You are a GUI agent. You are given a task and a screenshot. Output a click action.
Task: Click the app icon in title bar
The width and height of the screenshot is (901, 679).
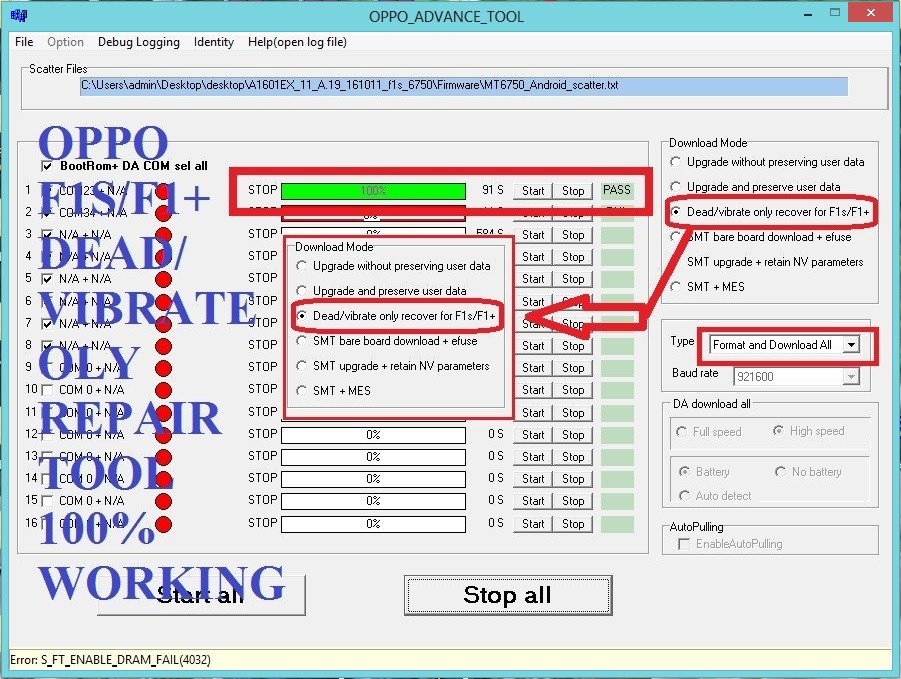[x=18, y=15]
